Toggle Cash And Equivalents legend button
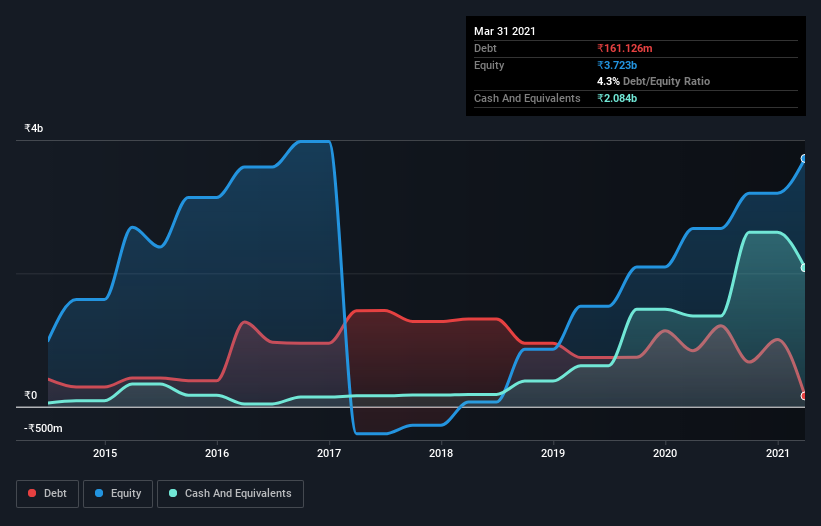 coord(230,494)
